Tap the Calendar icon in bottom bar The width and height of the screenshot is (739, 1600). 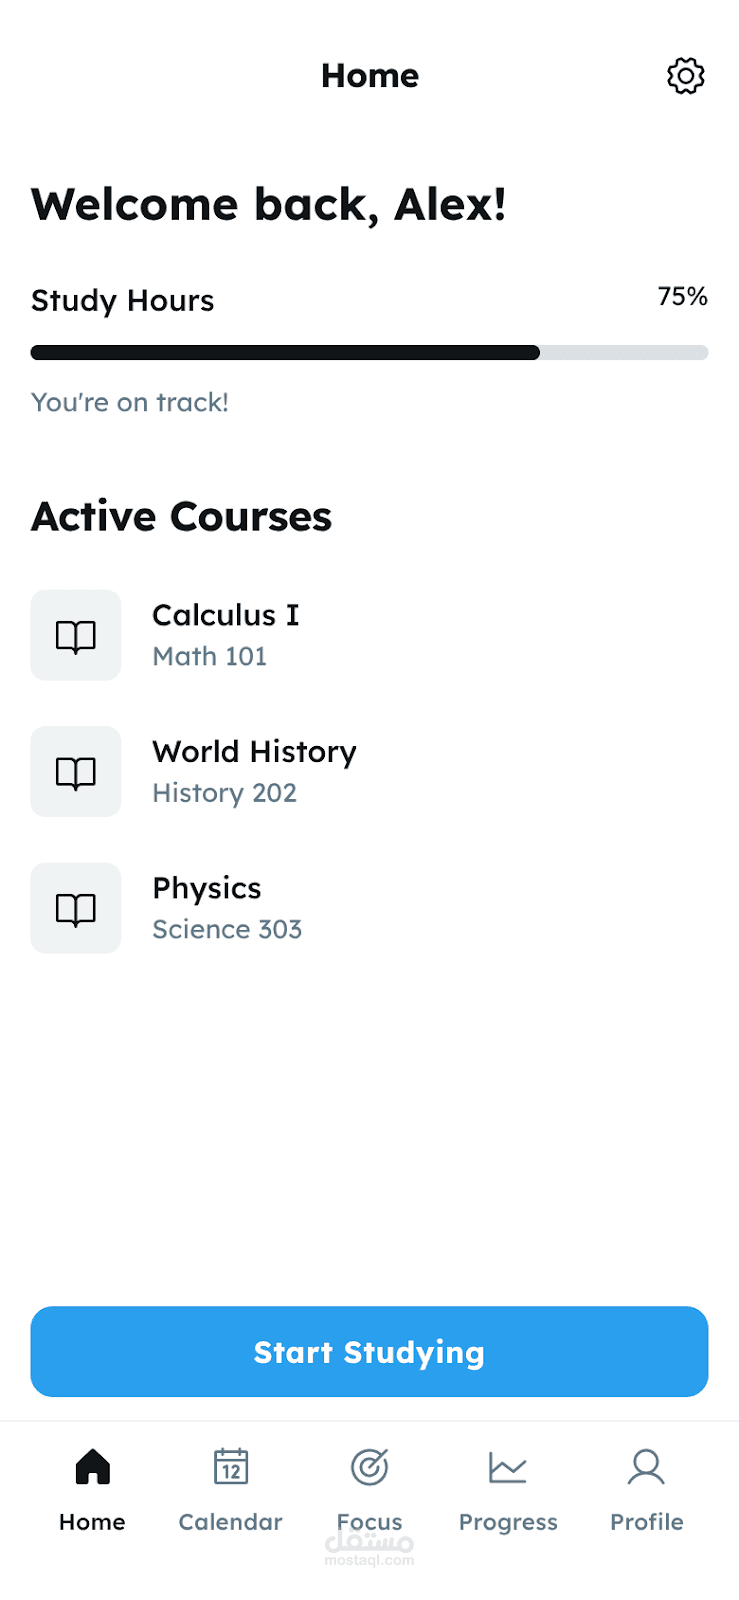point(231,1467)
